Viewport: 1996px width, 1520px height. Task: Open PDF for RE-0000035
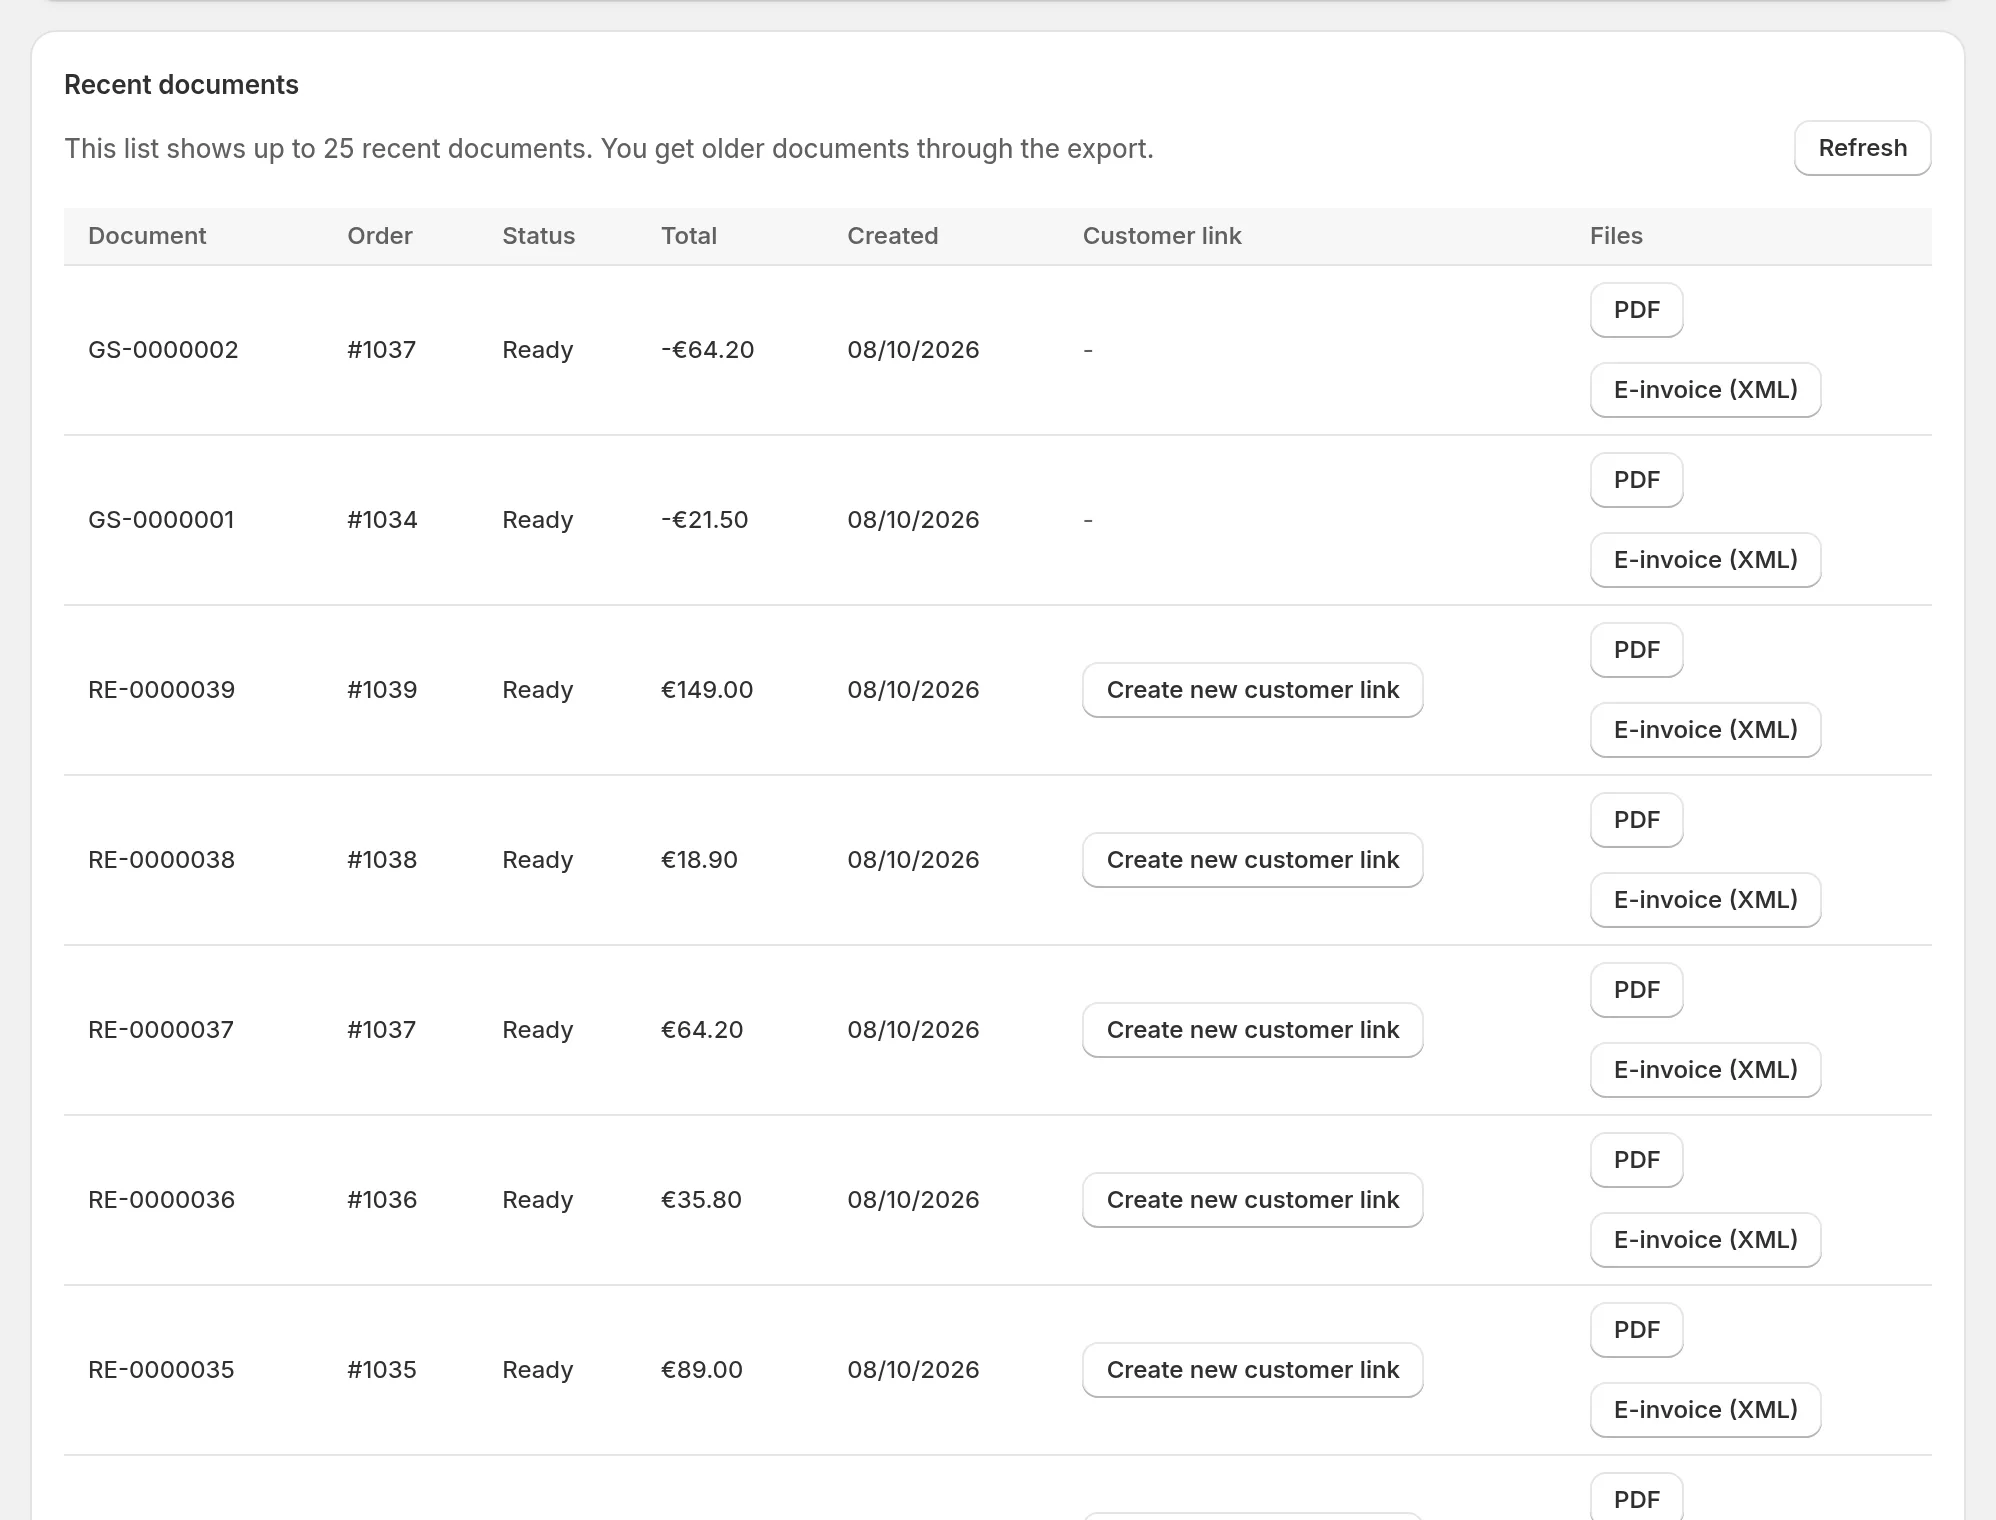coord(1636,1330)
